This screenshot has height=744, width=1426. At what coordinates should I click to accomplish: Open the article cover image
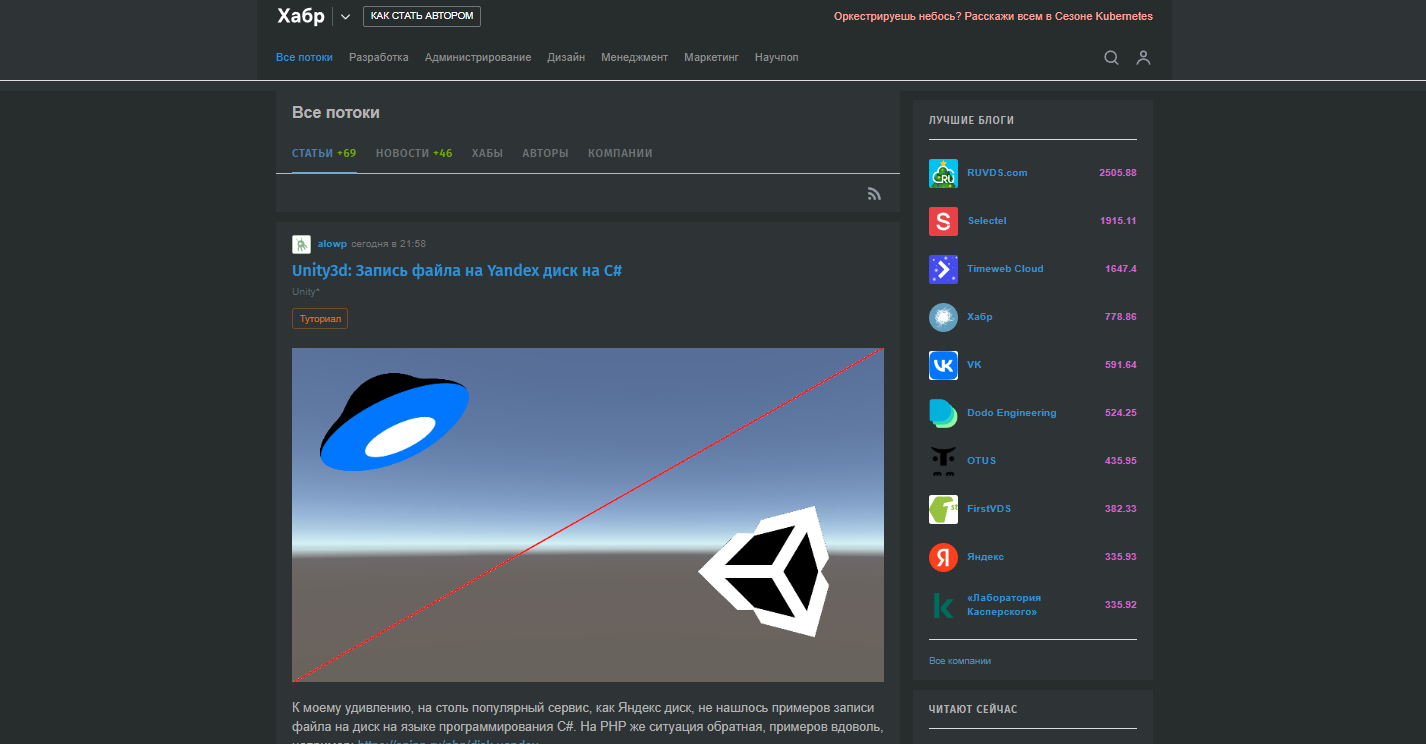[588, 515]
